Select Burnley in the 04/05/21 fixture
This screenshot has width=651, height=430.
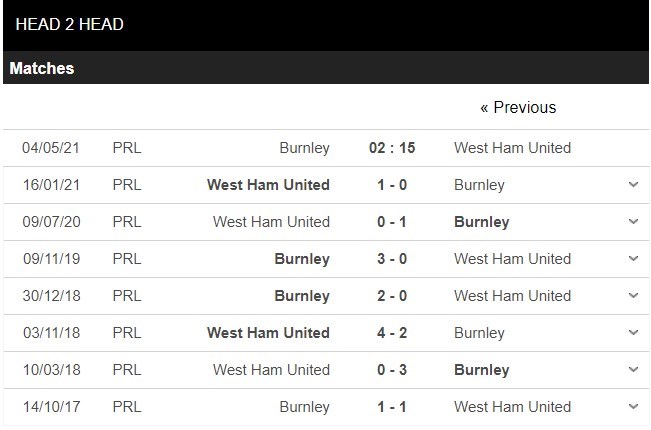(304, 148)
